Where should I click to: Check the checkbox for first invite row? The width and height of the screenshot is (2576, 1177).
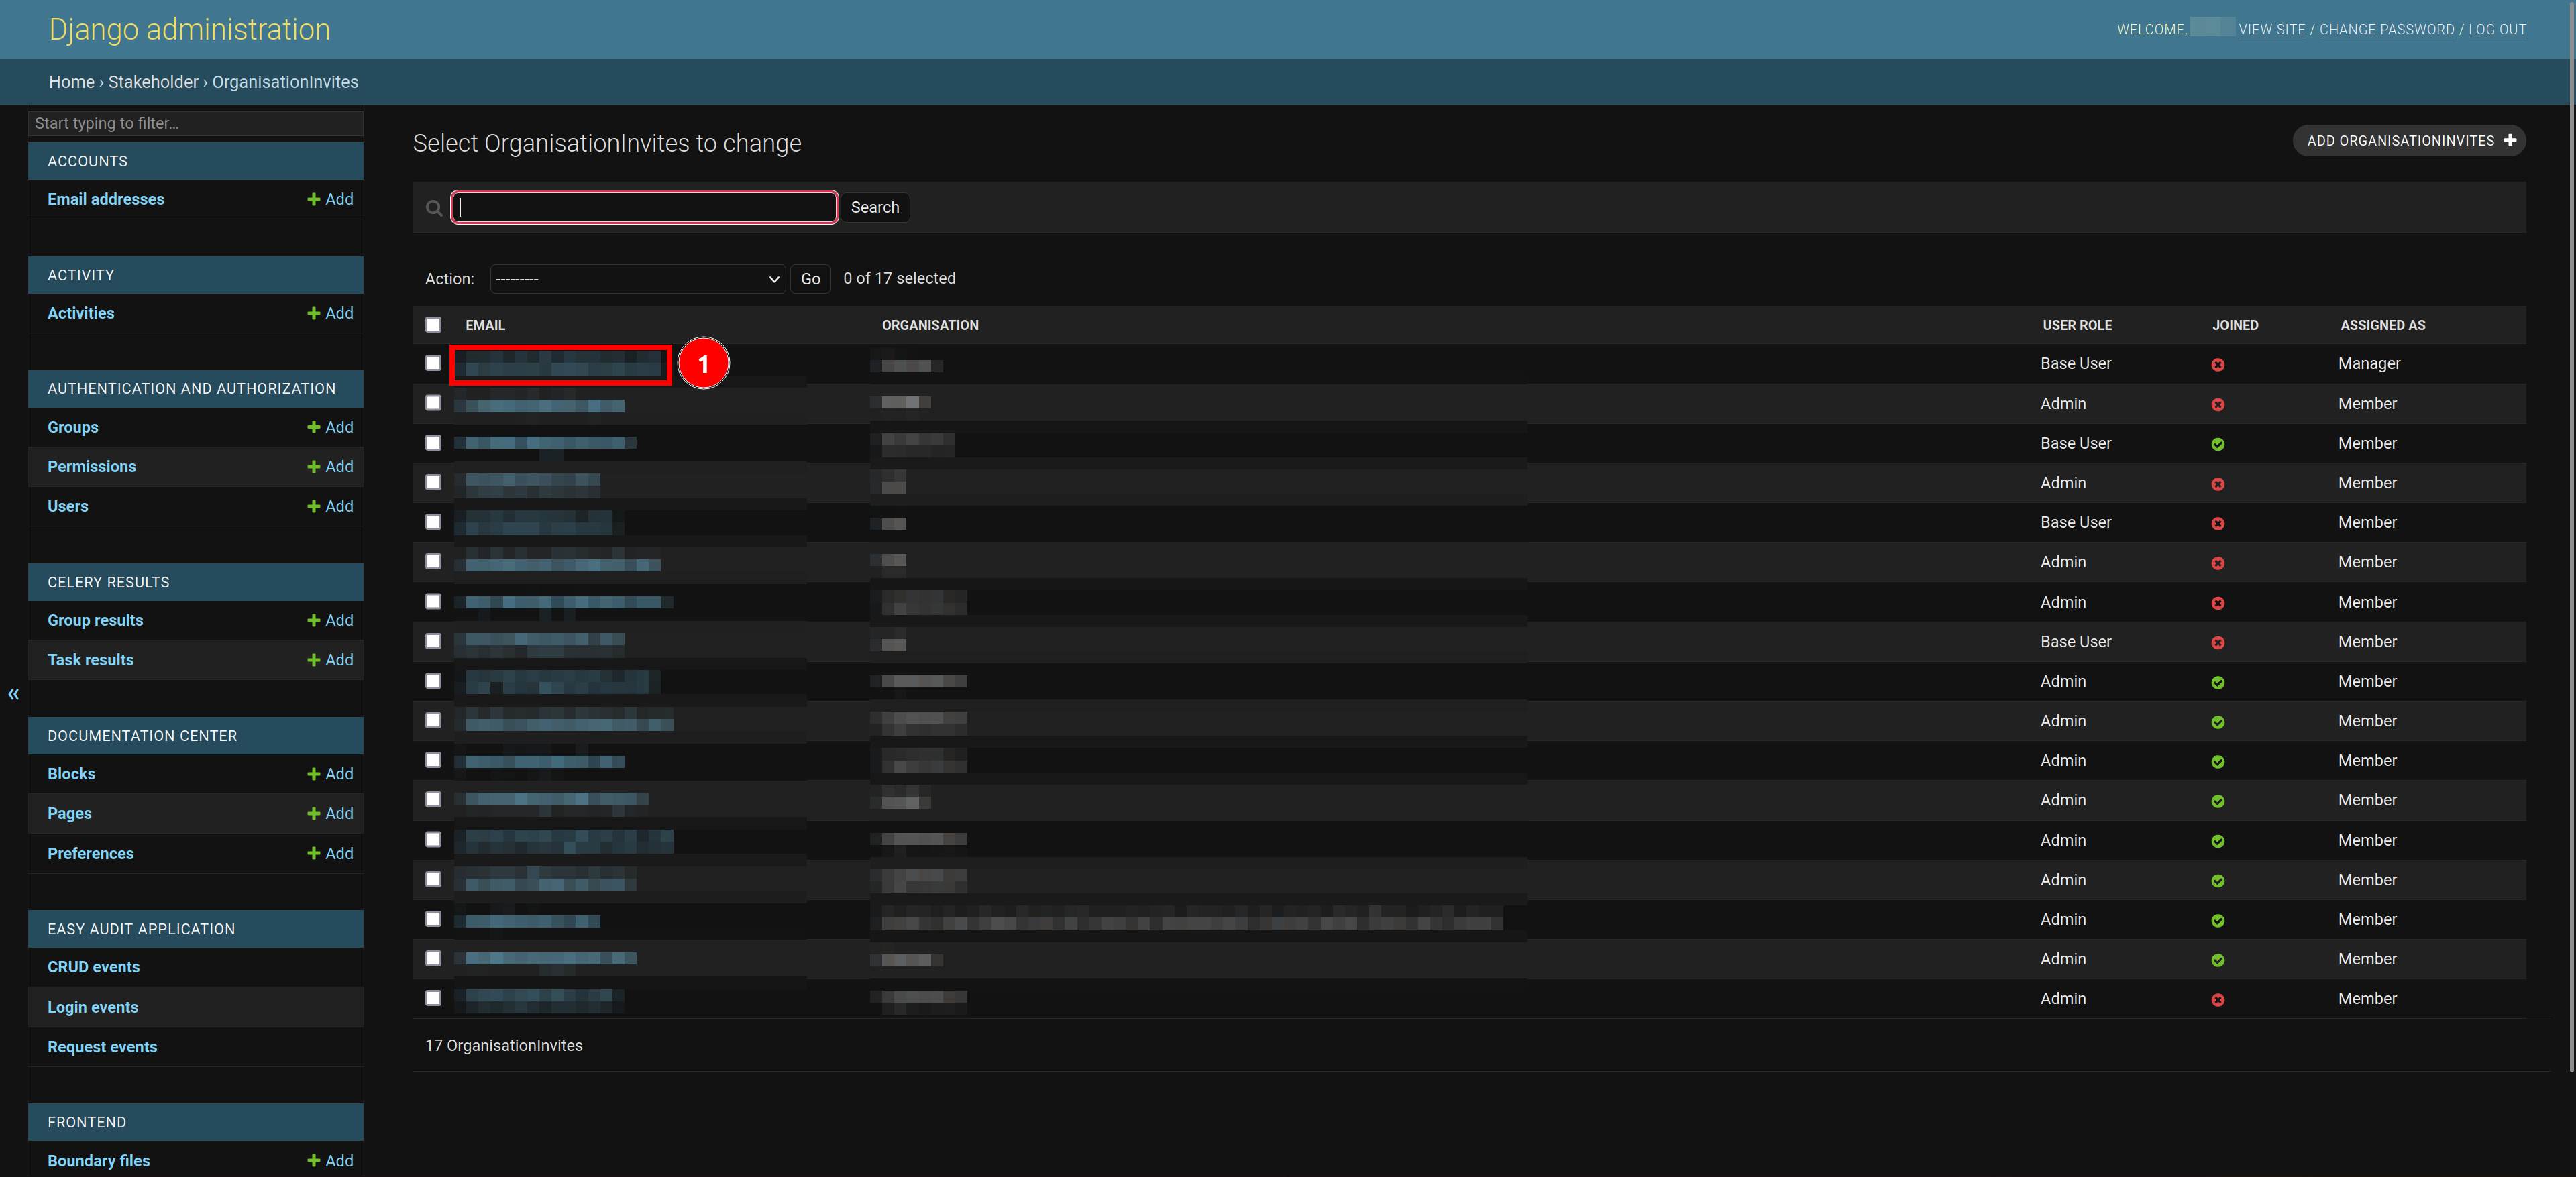click(x=434, y=363)
